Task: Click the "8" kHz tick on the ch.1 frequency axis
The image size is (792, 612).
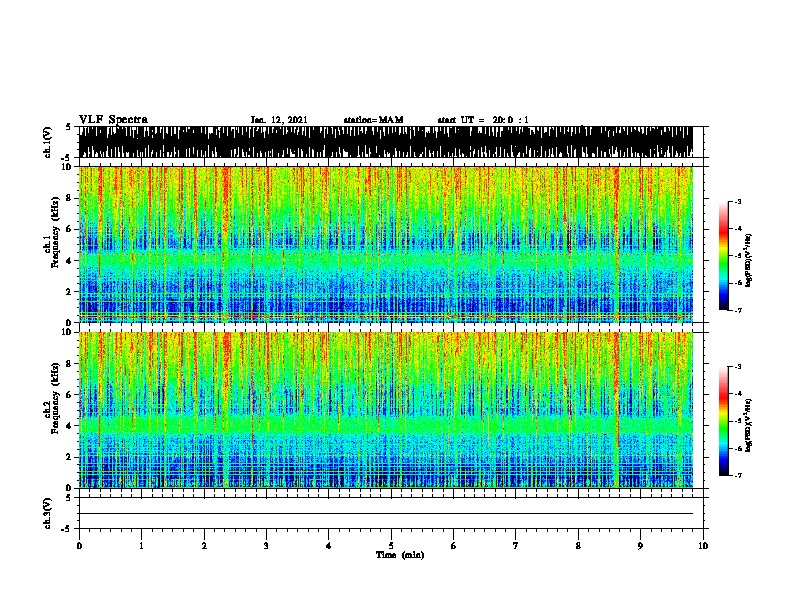Action: click(70, 198)
